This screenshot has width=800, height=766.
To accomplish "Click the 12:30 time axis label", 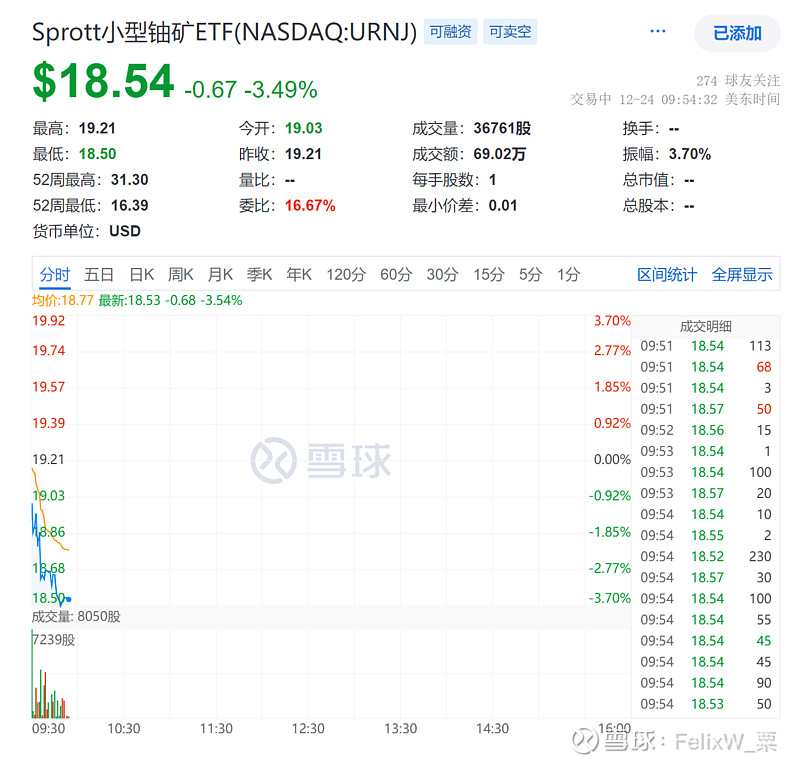I will [x=308, y=728].
